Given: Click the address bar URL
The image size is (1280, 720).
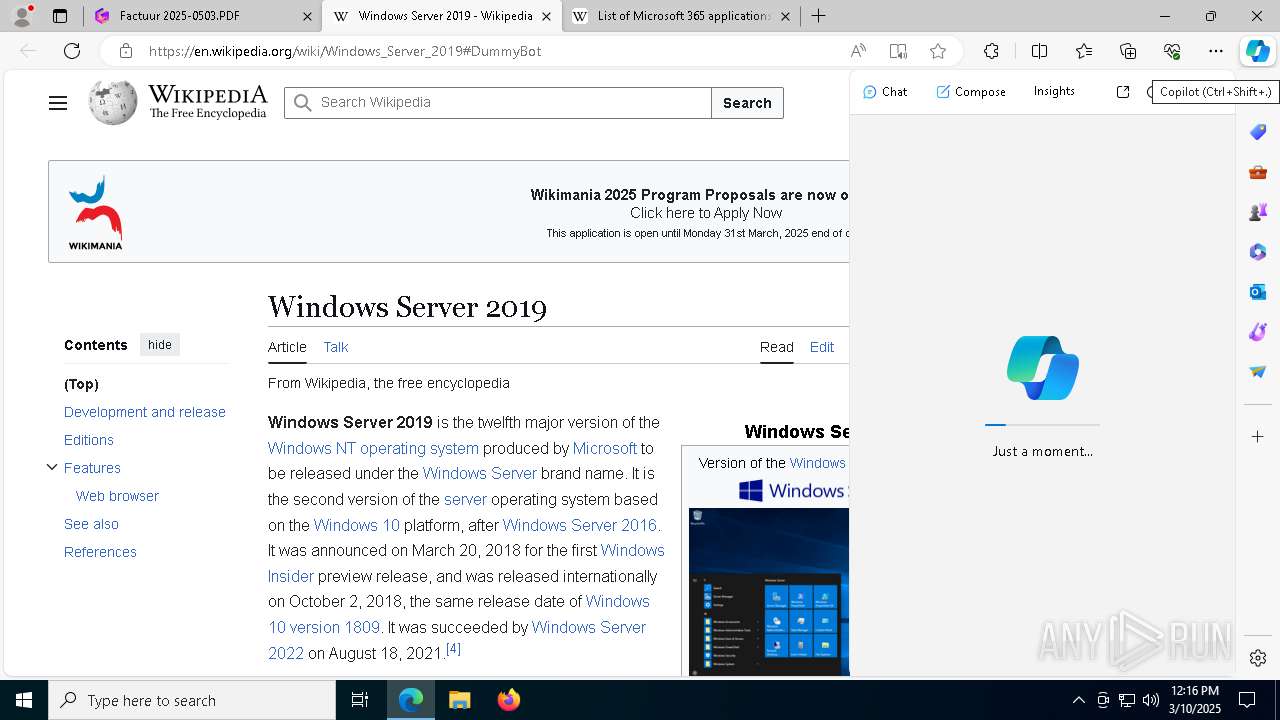Looking at the screenshot, I should pyautogui.click(x=345, y=51).
